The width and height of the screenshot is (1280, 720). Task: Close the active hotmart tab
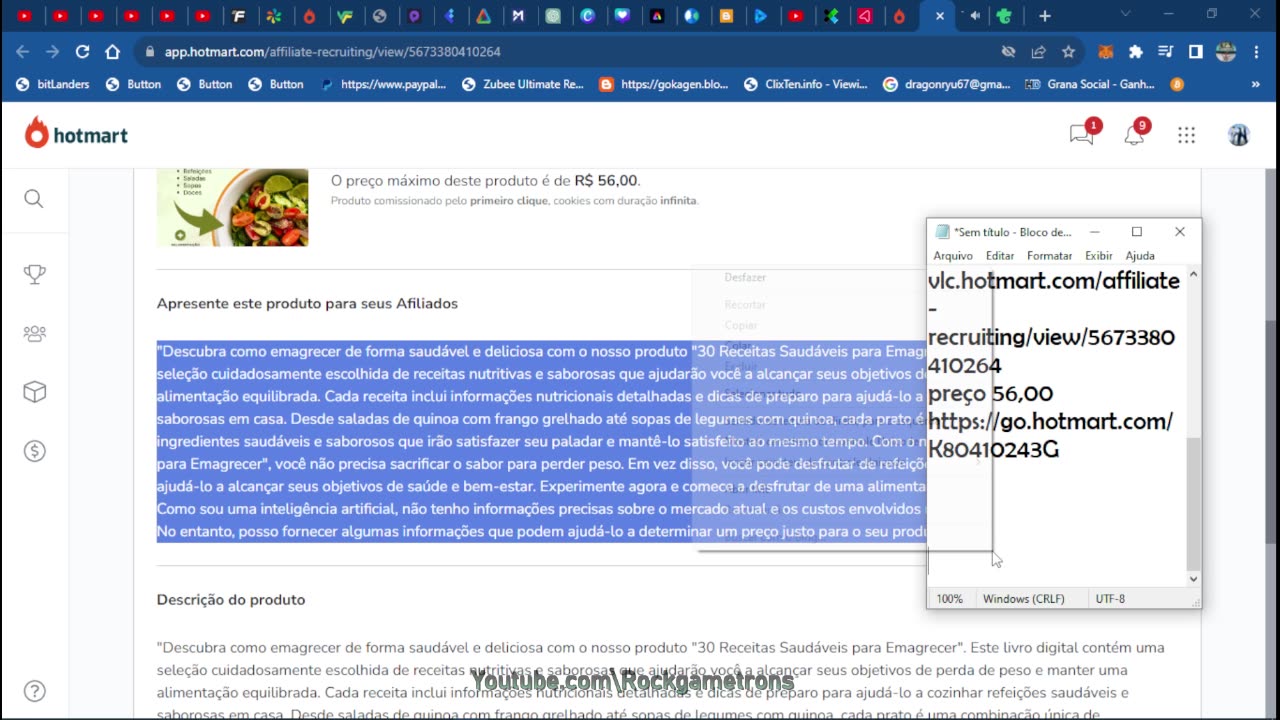coord(939,16)
